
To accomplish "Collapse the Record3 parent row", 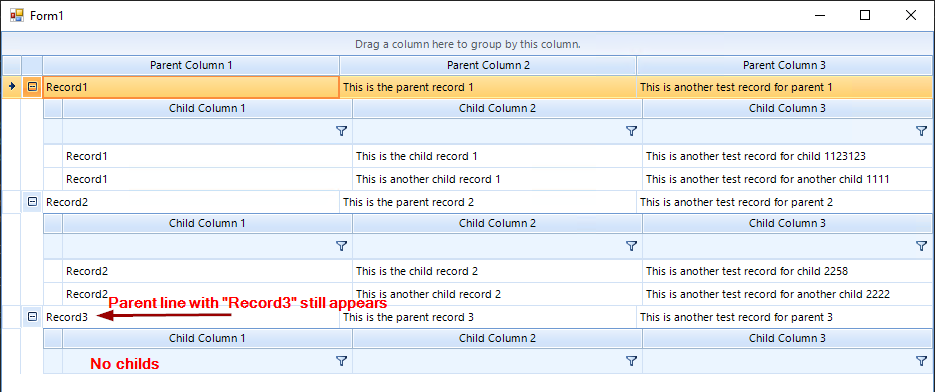I will (33, 317).
